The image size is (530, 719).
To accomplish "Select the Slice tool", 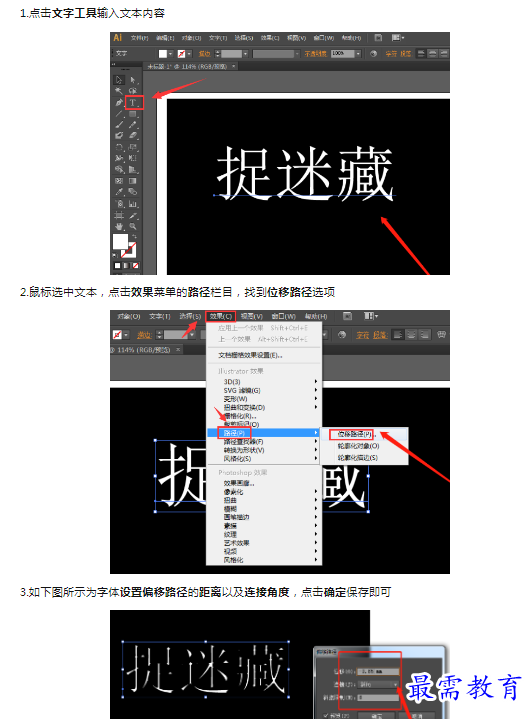I will (x=133, y=215).
